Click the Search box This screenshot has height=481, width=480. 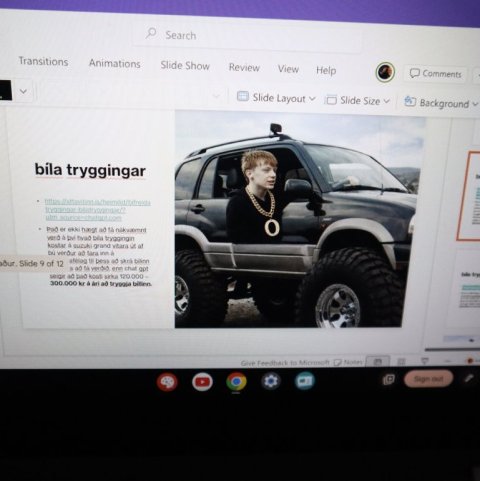248,36
